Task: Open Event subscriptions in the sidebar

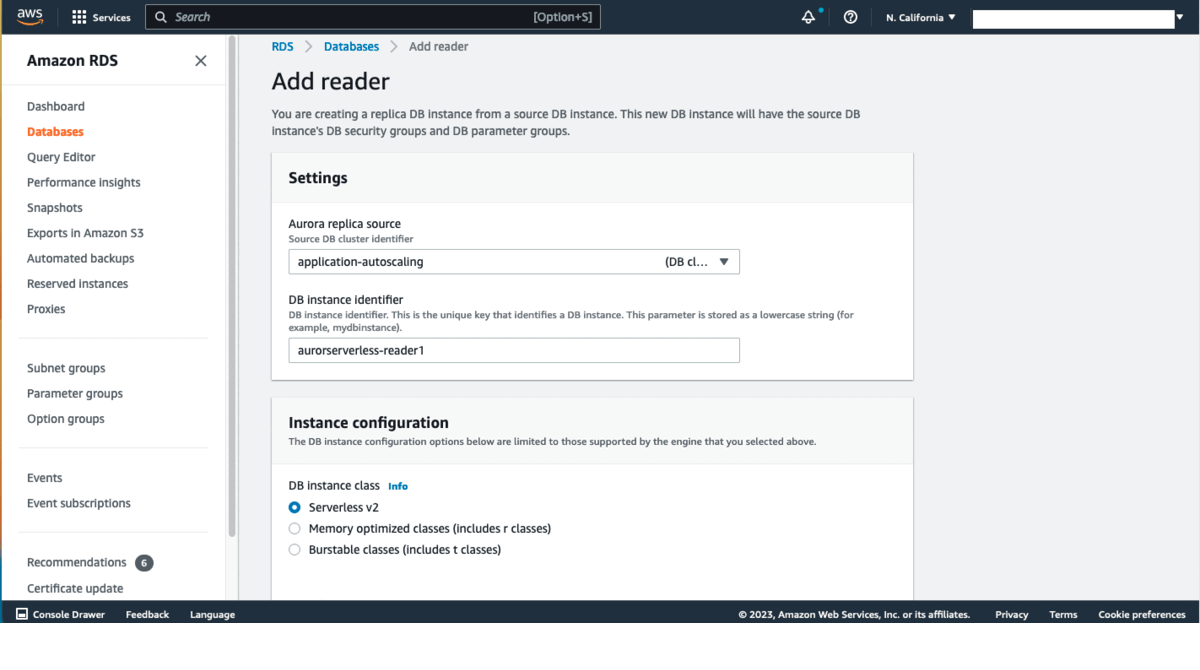Action: (79, 503)
